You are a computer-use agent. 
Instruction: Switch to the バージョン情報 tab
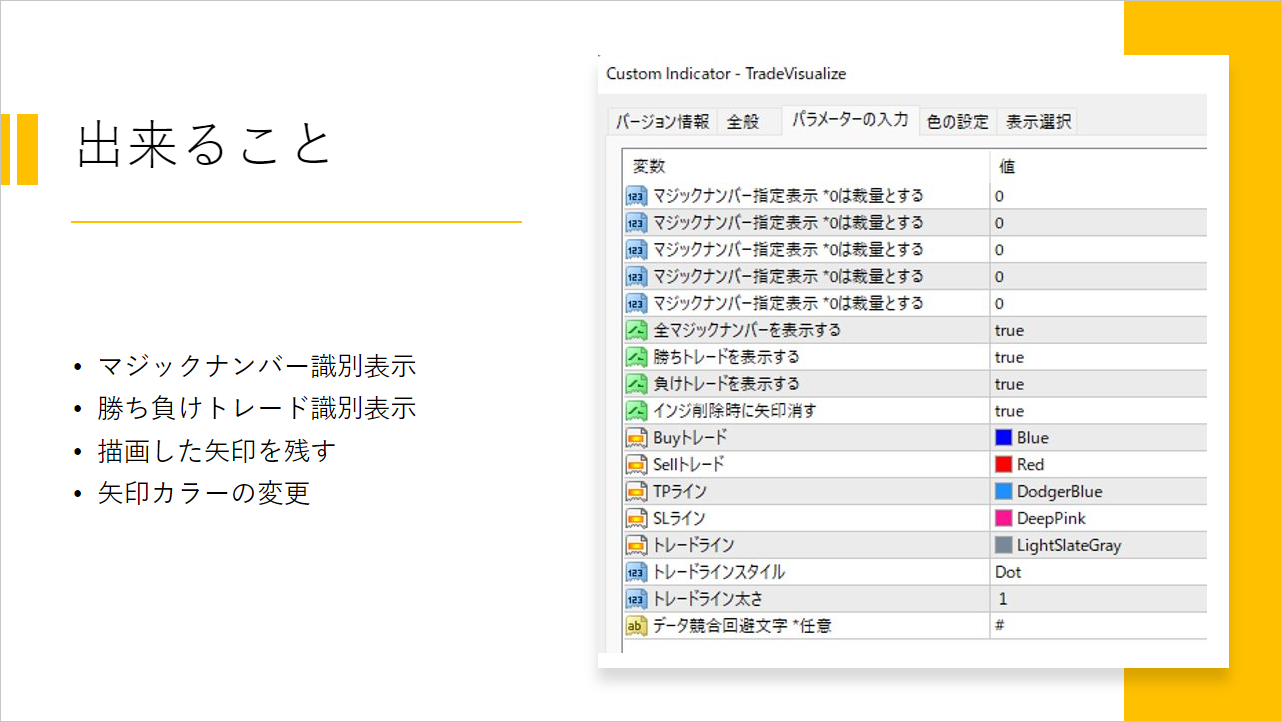662,122
